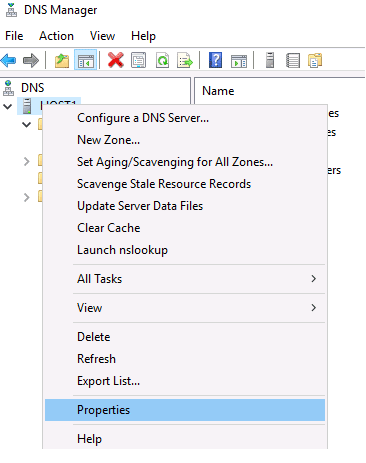This screenshot has width=366, height=463.
Task: Click the New Server toolbar icon
Action: pyautogui.click(x=270, y=60)
